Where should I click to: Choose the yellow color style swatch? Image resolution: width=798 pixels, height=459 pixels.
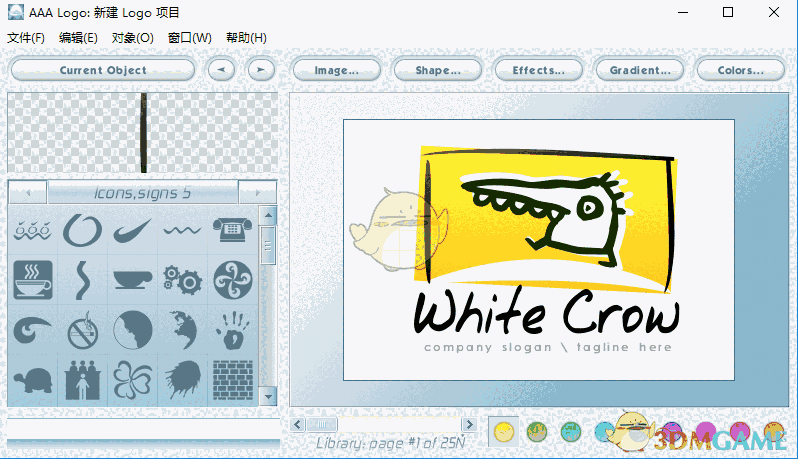point(504,432)
